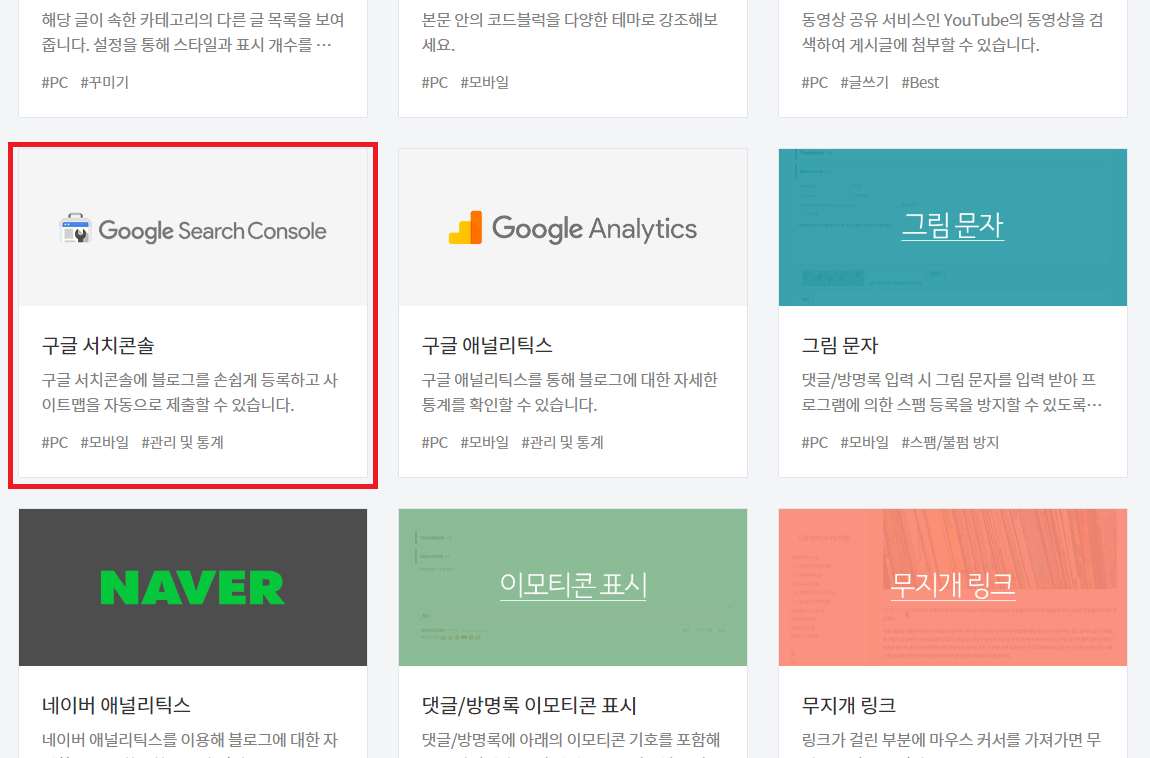The height and width of the screenshot is (758, 1150).
Task: Click the Google Search Console wrench icon
Action: [76, 229]
